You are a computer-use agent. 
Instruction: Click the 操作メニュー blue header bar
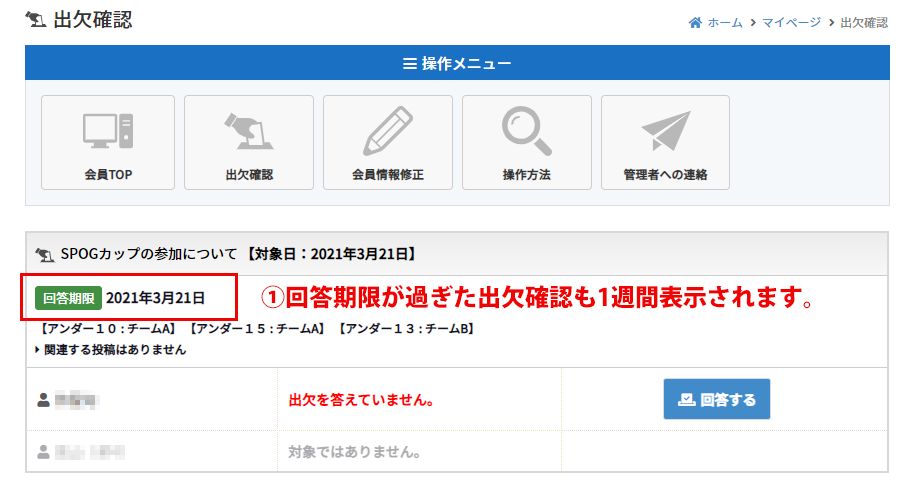pos(457,64)
